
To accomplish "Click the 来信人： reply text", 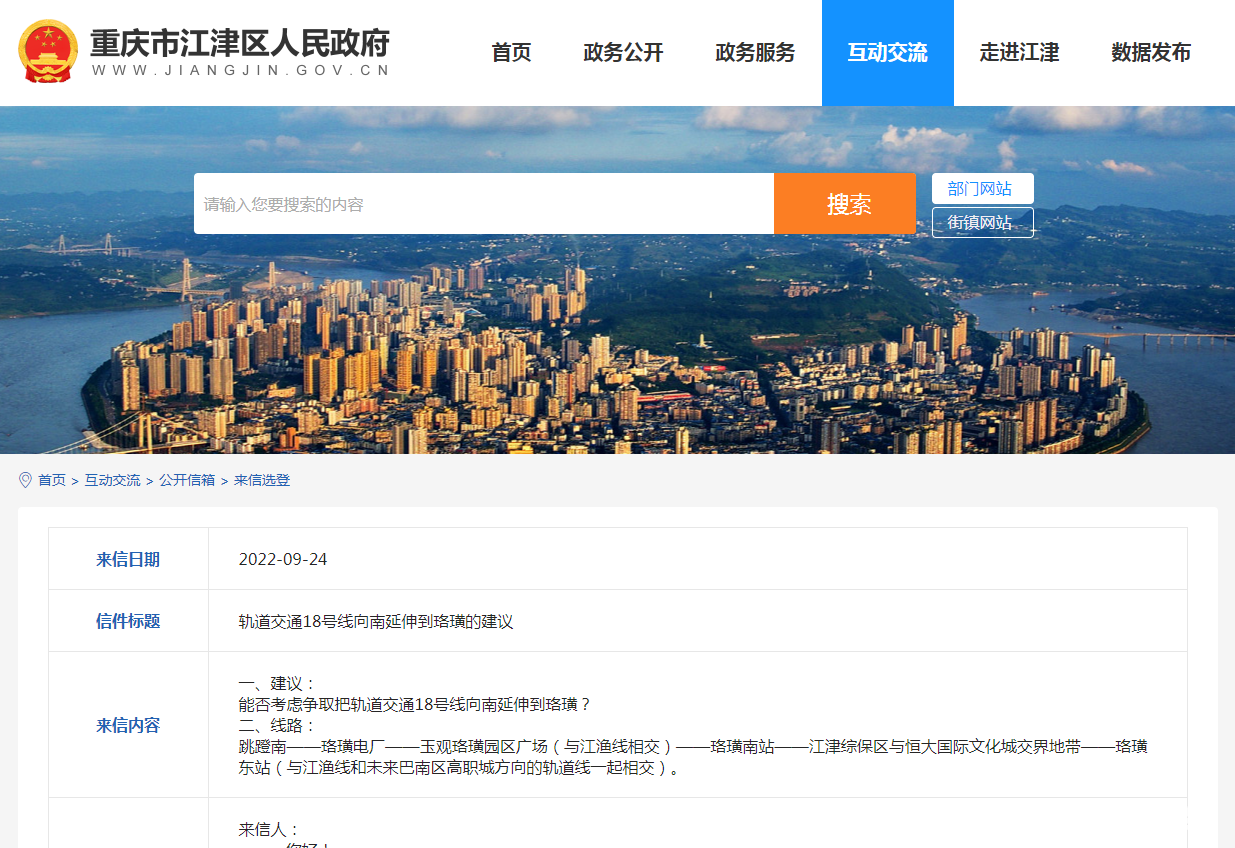I will pos(269,829).
